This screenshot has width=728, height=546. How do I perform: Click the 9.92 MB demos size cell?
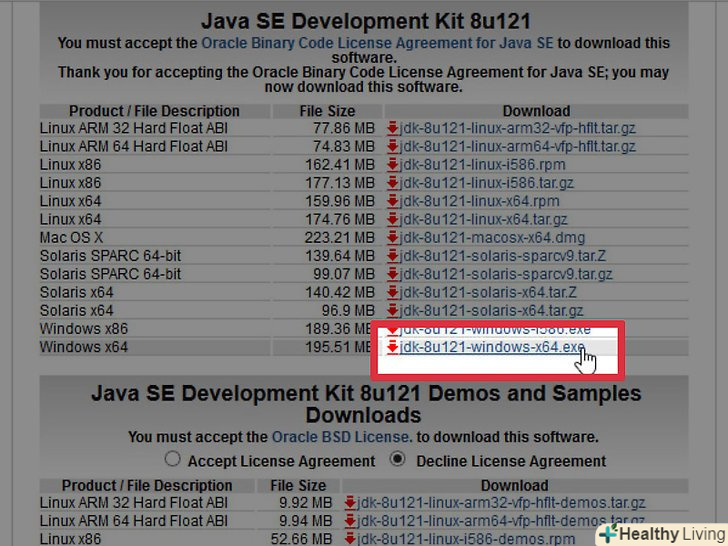coord(306,502)
